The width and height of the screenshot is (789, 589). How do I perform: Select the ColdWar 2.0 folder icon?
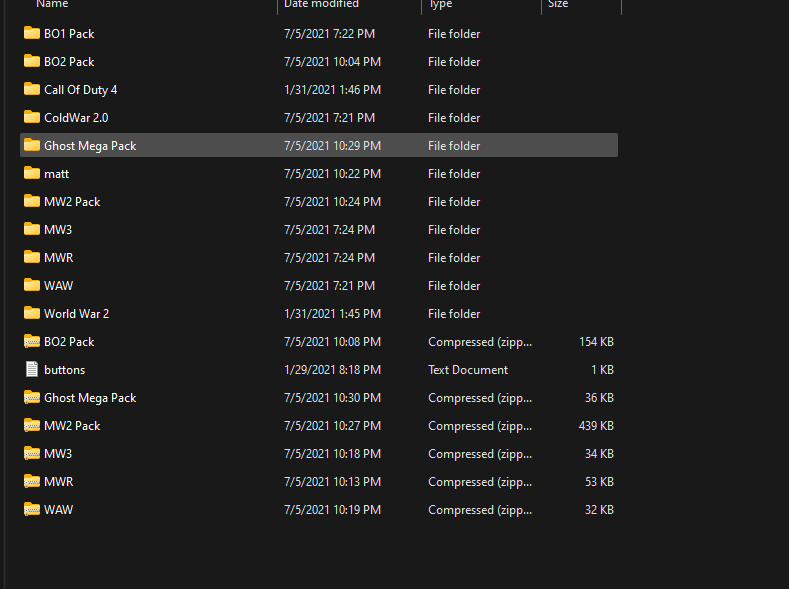32,117
